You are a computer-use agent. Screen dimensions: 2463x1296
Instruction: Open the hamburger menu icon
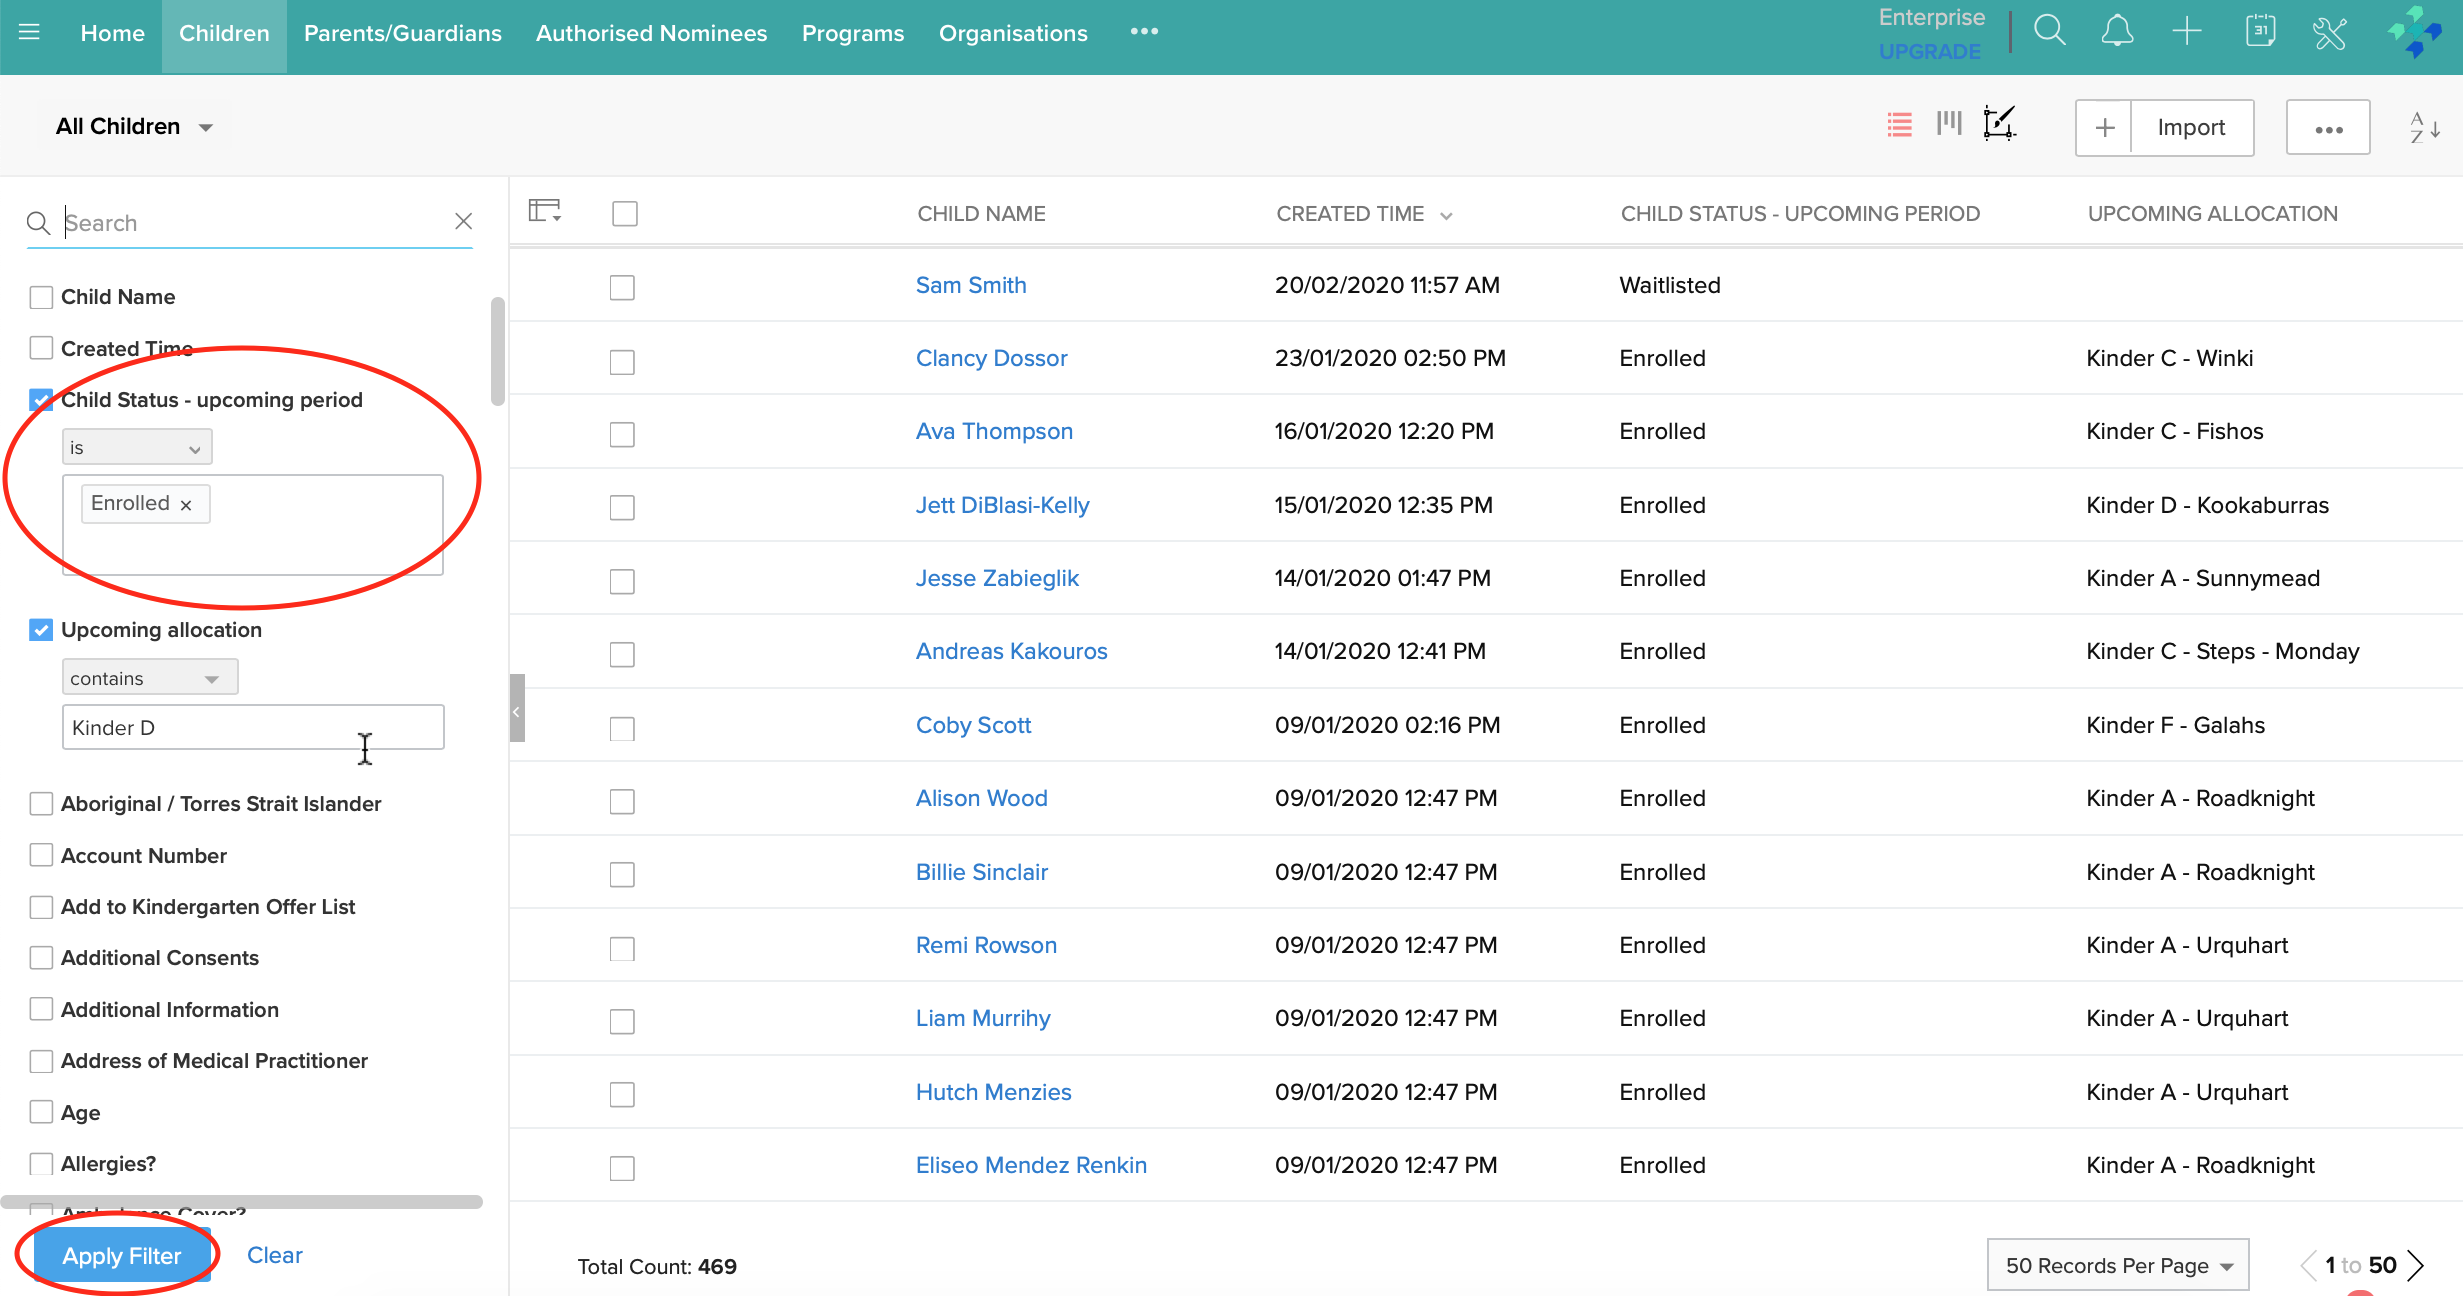29,32
